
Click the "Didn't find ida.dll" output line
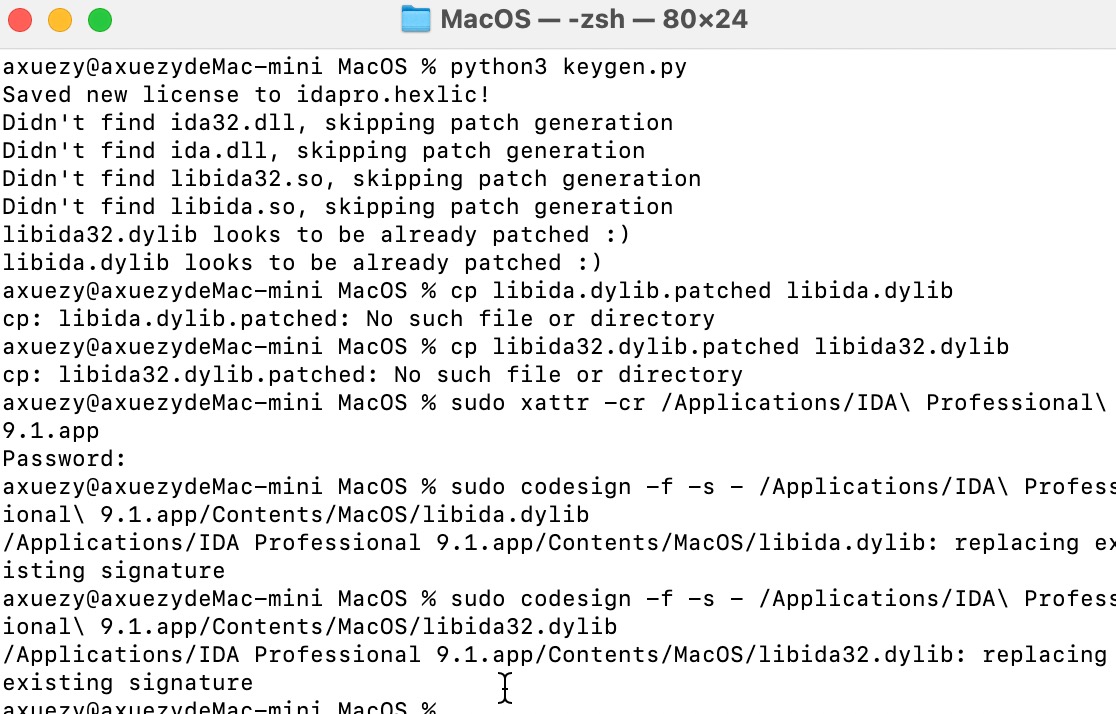[x=323, y=151]
